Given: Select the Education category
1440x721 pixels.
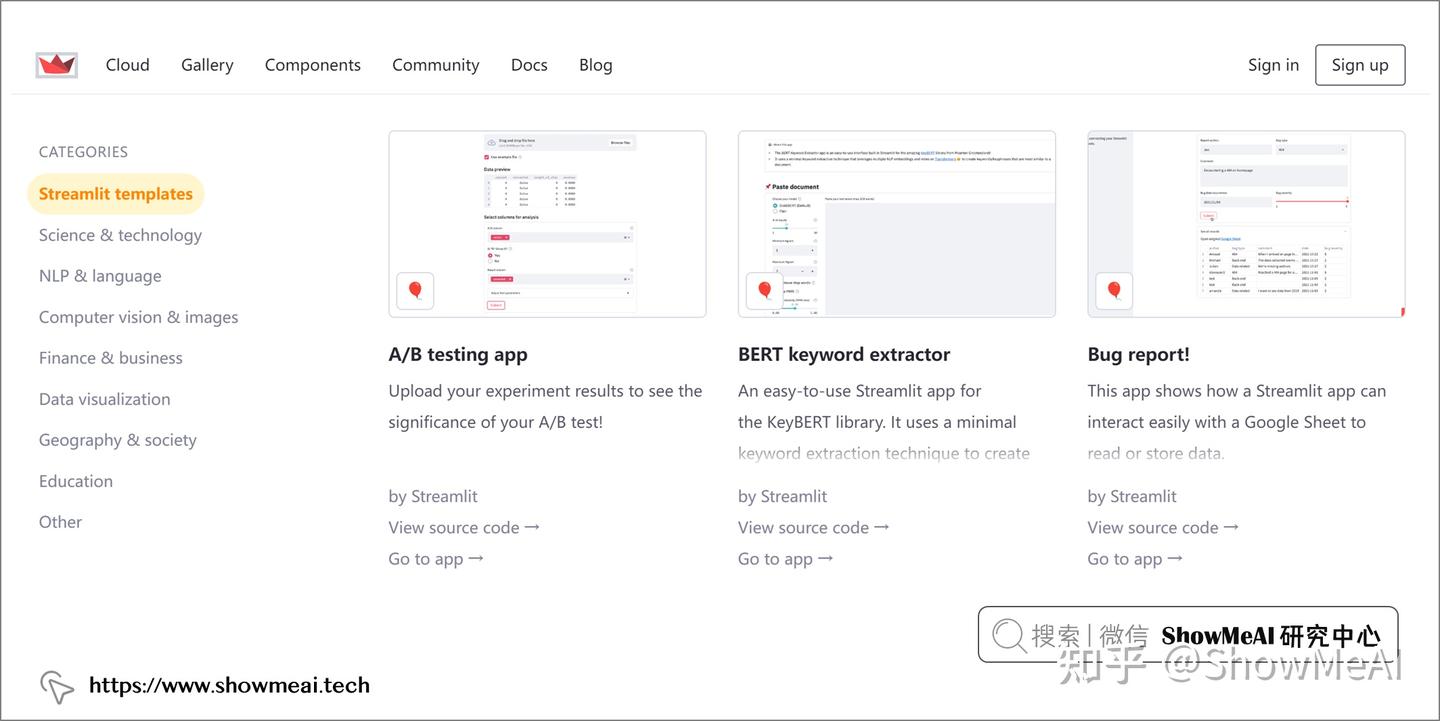Looking at the screenshot, I should [76, 481].
